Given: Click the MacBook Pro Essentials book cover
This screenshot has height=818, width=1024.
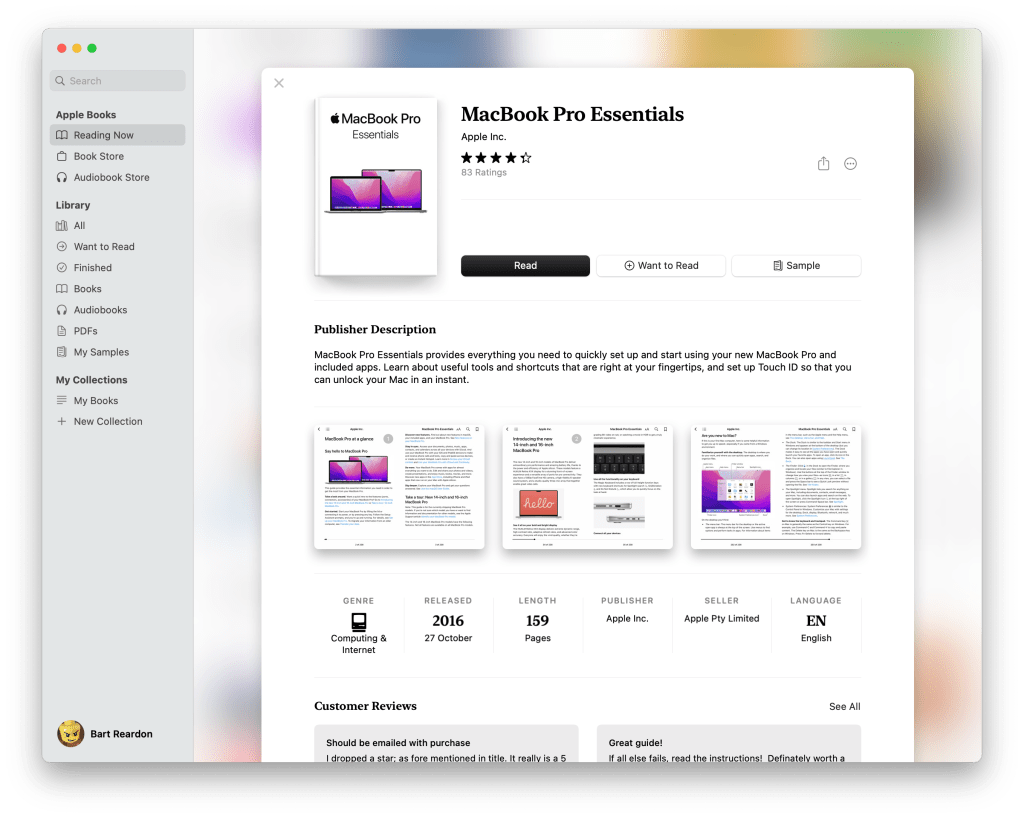Looking at the screenshot, I should [x=376, y=187].
